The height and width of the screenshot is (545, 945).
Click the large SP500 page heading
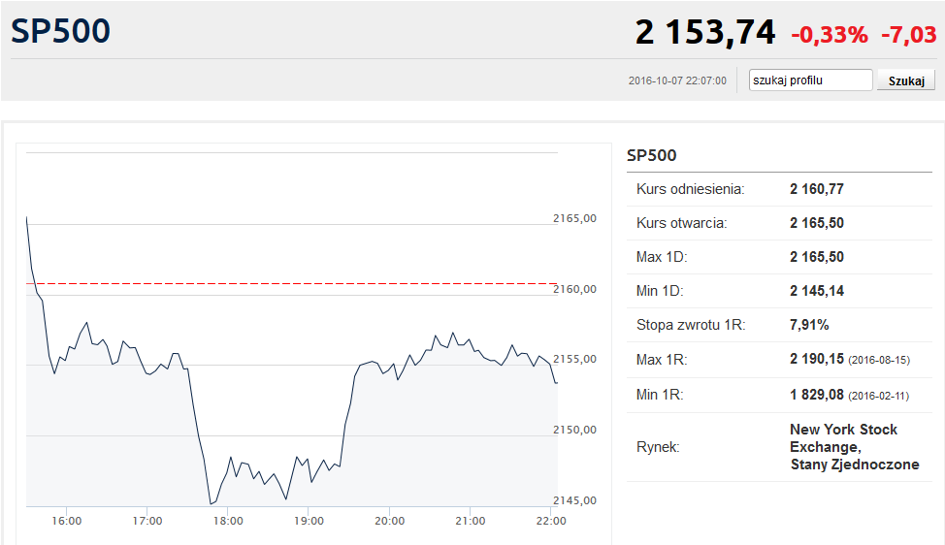click(61, 31)
